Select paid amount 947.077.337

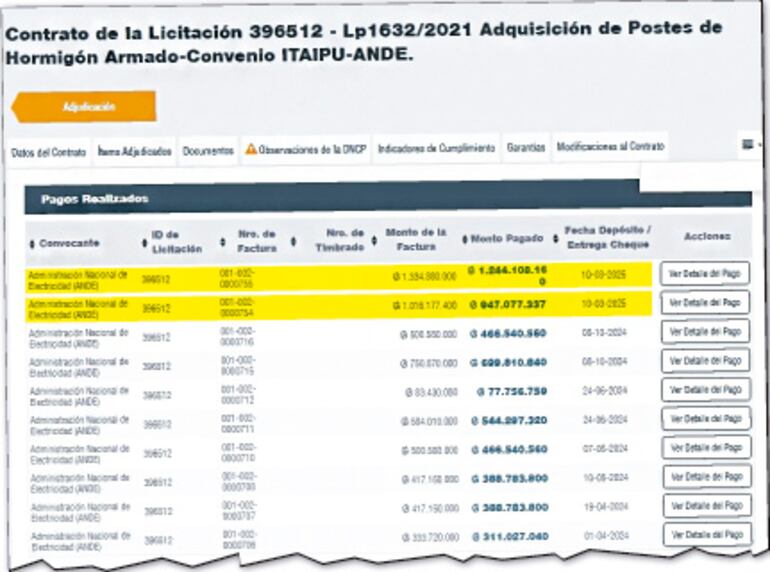(507, 305)
